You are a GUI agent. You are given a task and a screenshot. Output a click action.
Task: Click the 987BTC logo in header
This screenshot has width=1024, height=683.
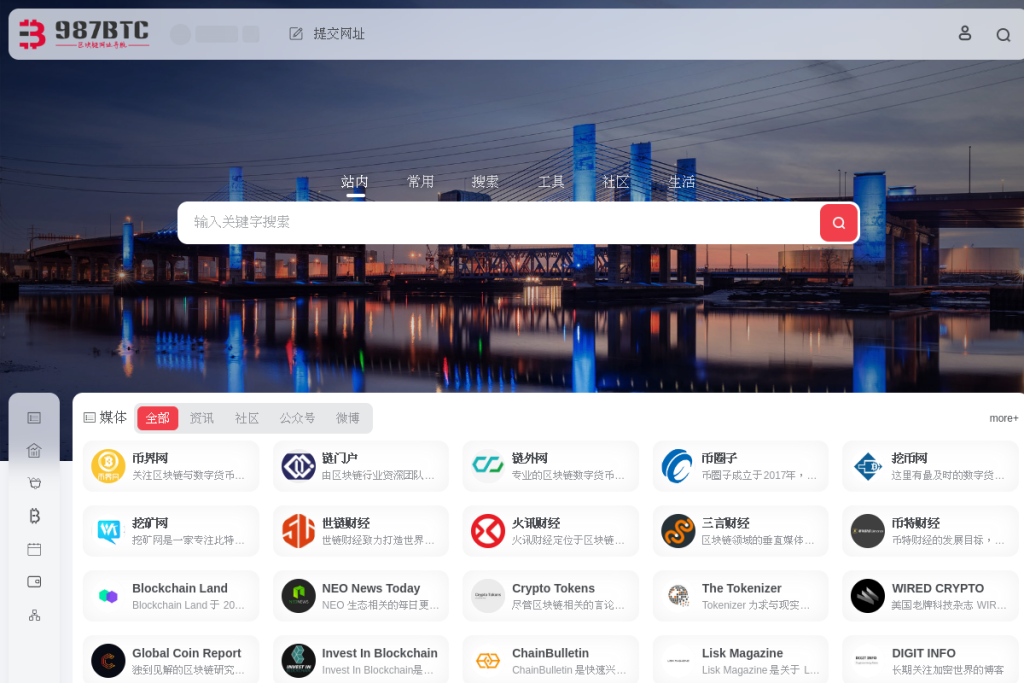click(84, 34)
